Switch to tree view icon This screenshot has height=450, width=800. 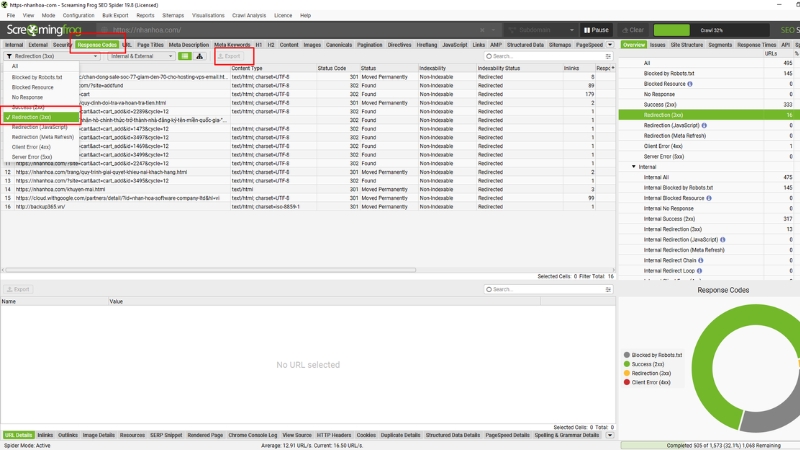199,56
